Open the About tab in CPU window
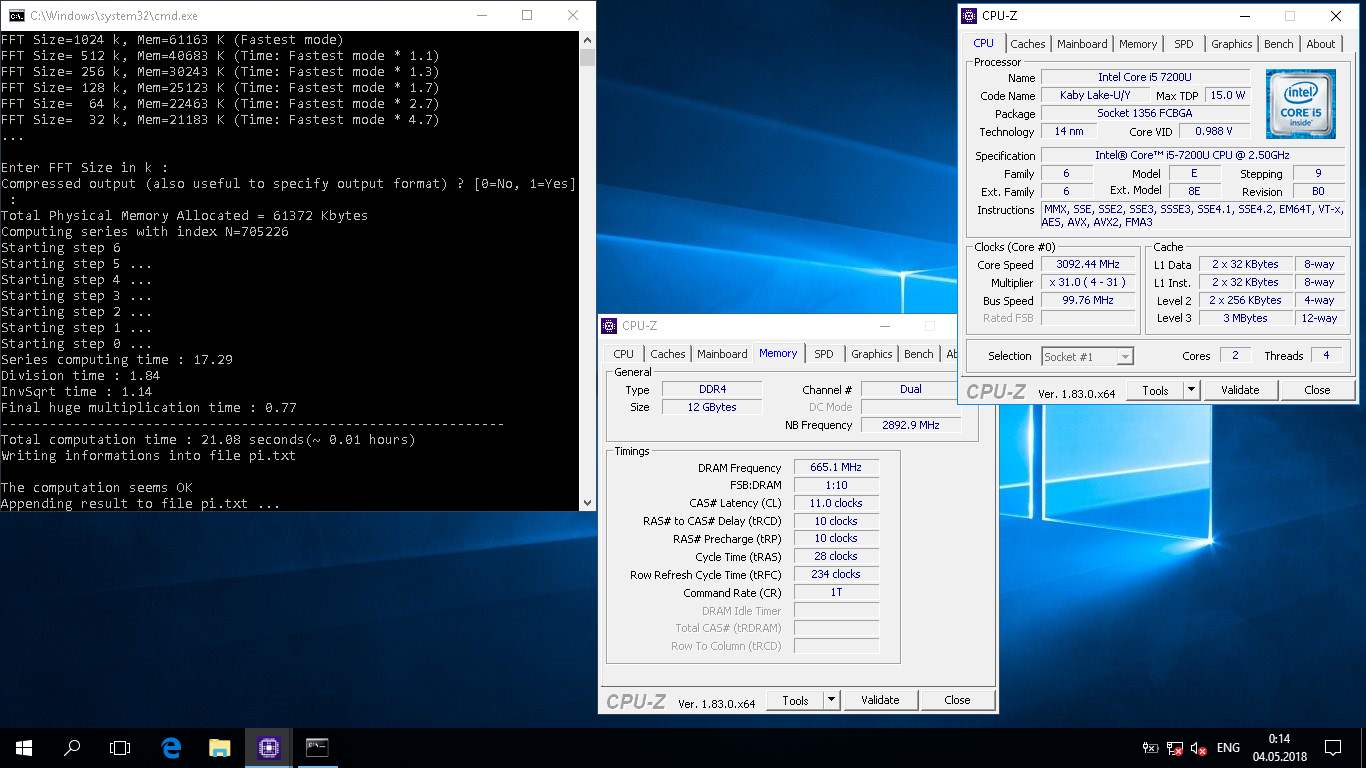Screen dimensions: 1366x768 [x=1320, y=44]
